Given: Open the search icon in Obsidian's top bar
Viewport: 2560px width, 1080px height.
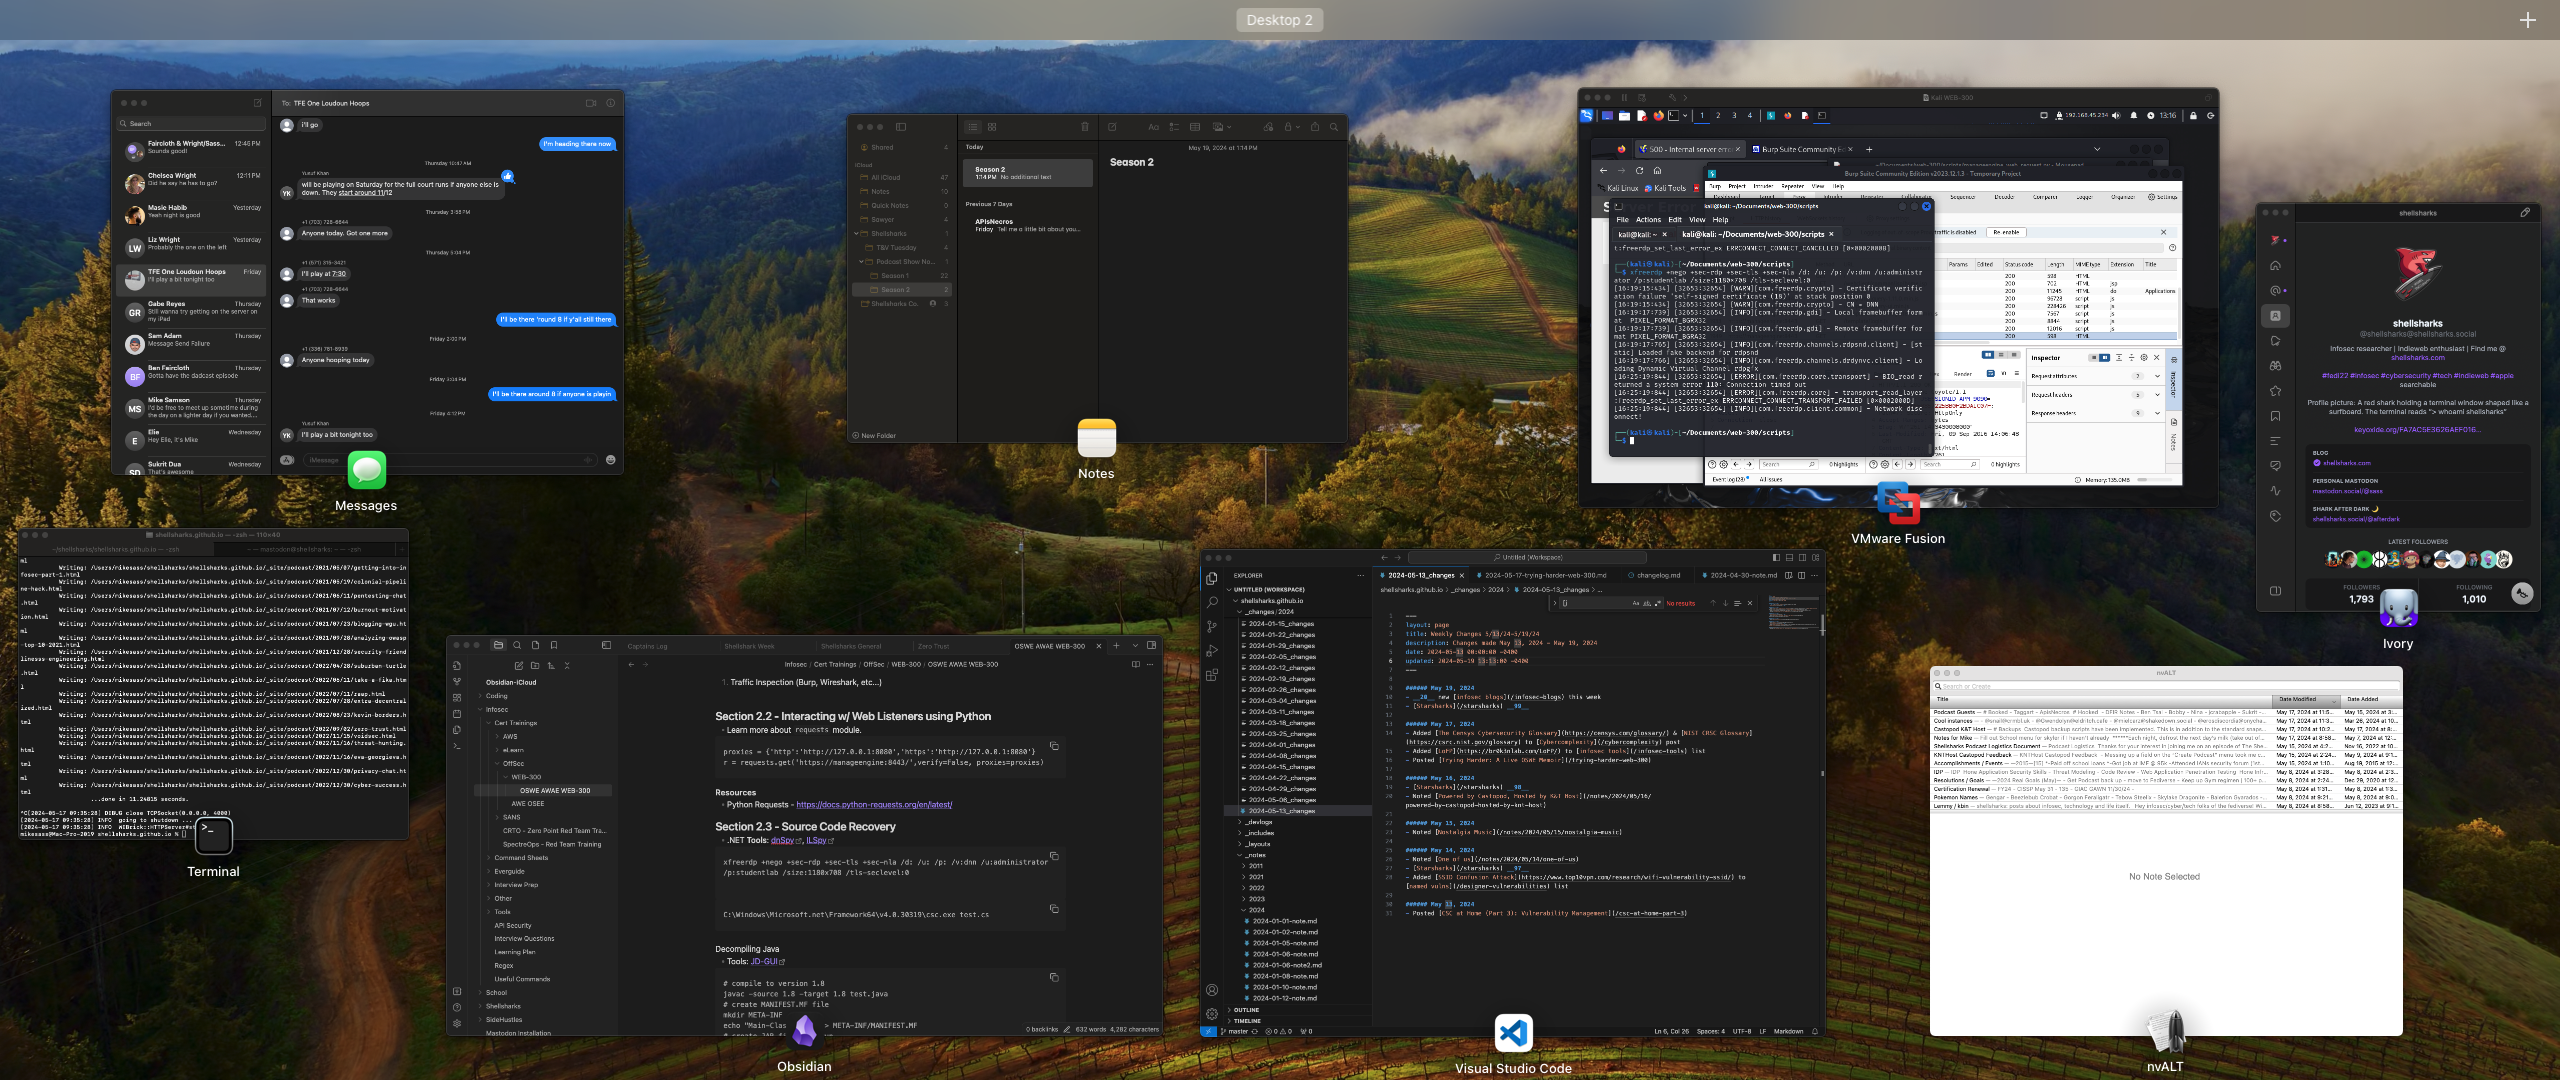Looking at the screenshot, I should [x=517, y=645].
